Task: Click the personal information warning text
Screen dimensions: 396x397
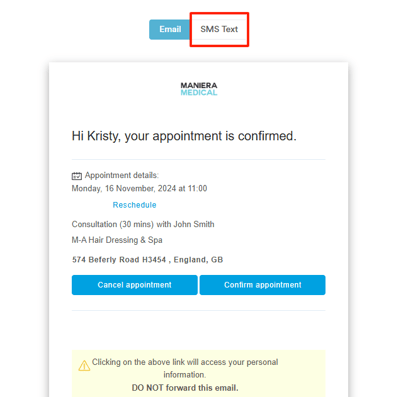Action: coord(185,368)
